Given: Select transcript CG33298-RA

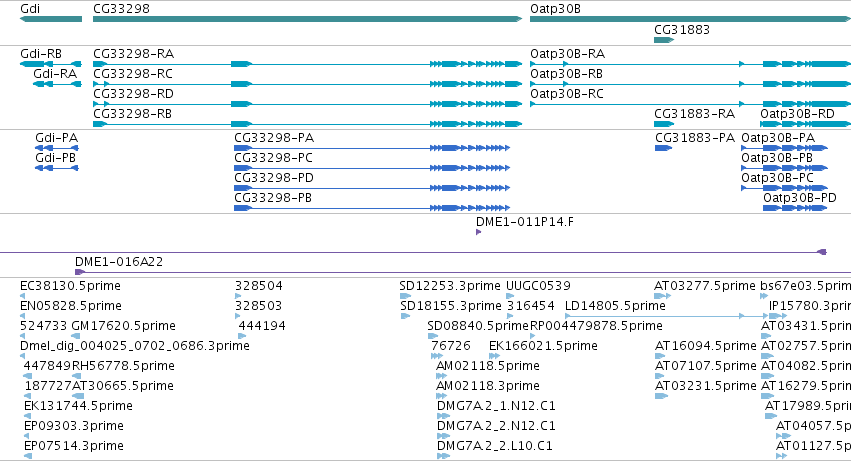Looking at the screenshot, I should [134, 54].
